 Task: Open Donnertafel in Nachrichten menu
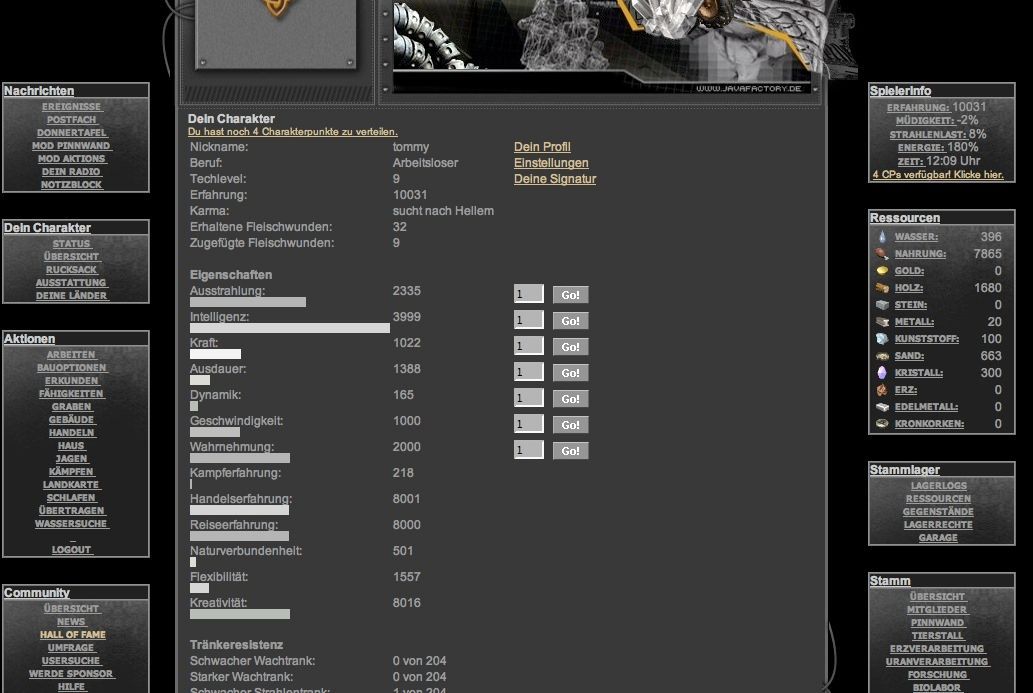[72, 132]
